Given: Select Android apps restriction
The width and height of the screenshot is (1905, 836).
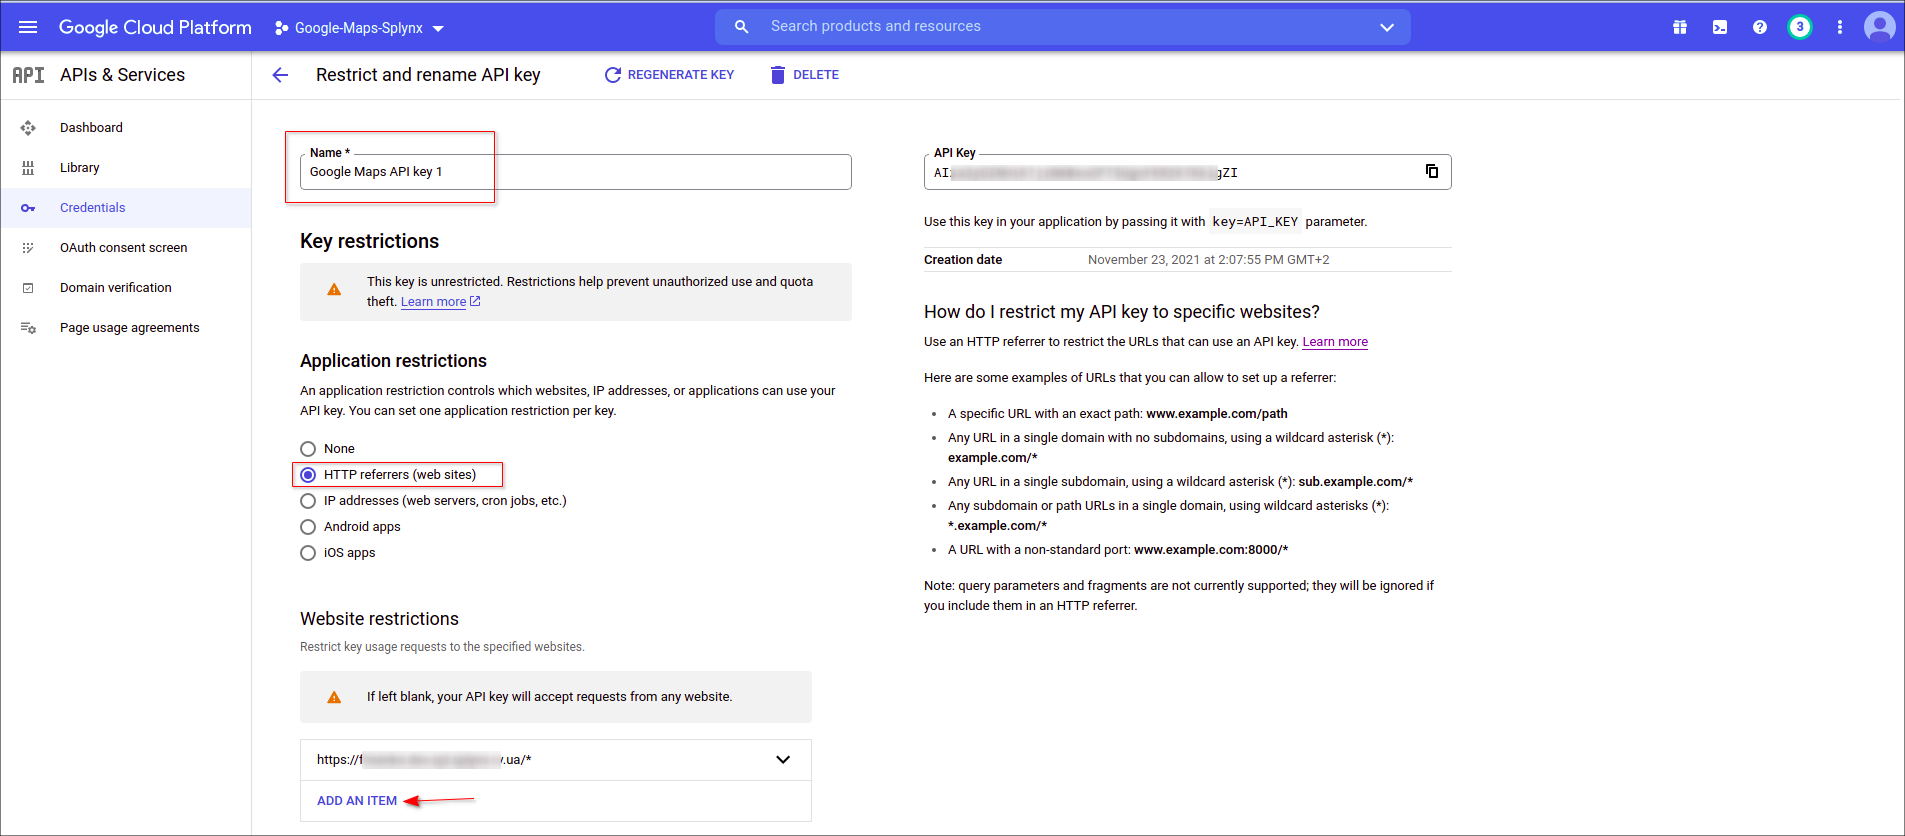Looking at the screenshot, I should [308, 527].
